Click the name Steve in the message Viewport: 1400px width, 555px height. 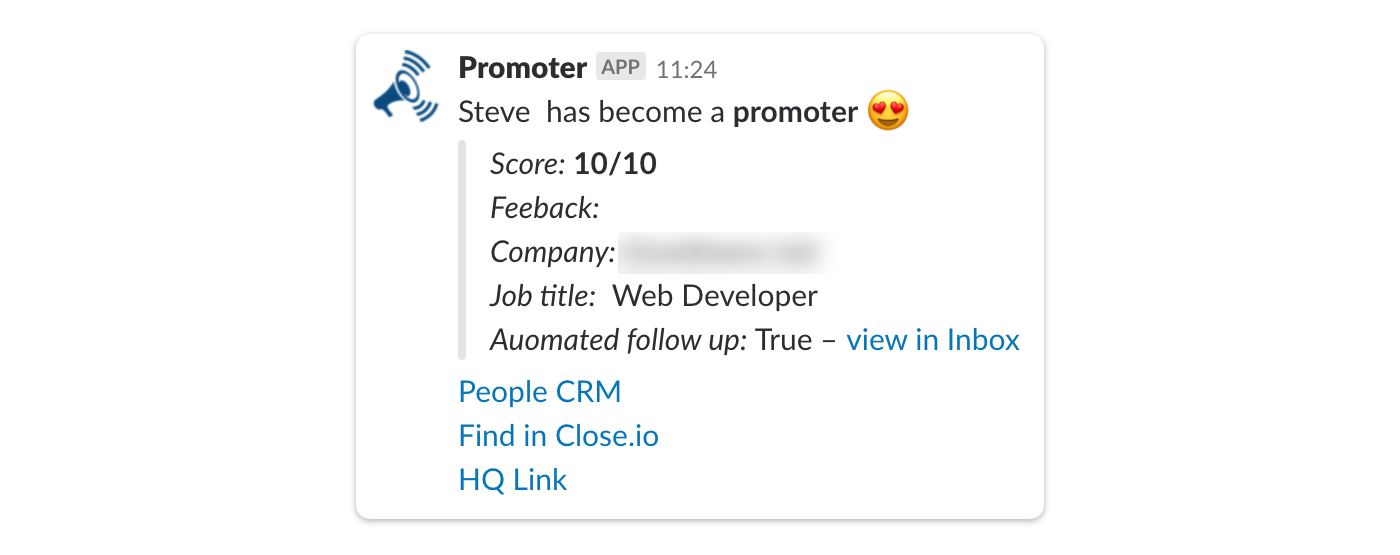(x=494, y=112)
